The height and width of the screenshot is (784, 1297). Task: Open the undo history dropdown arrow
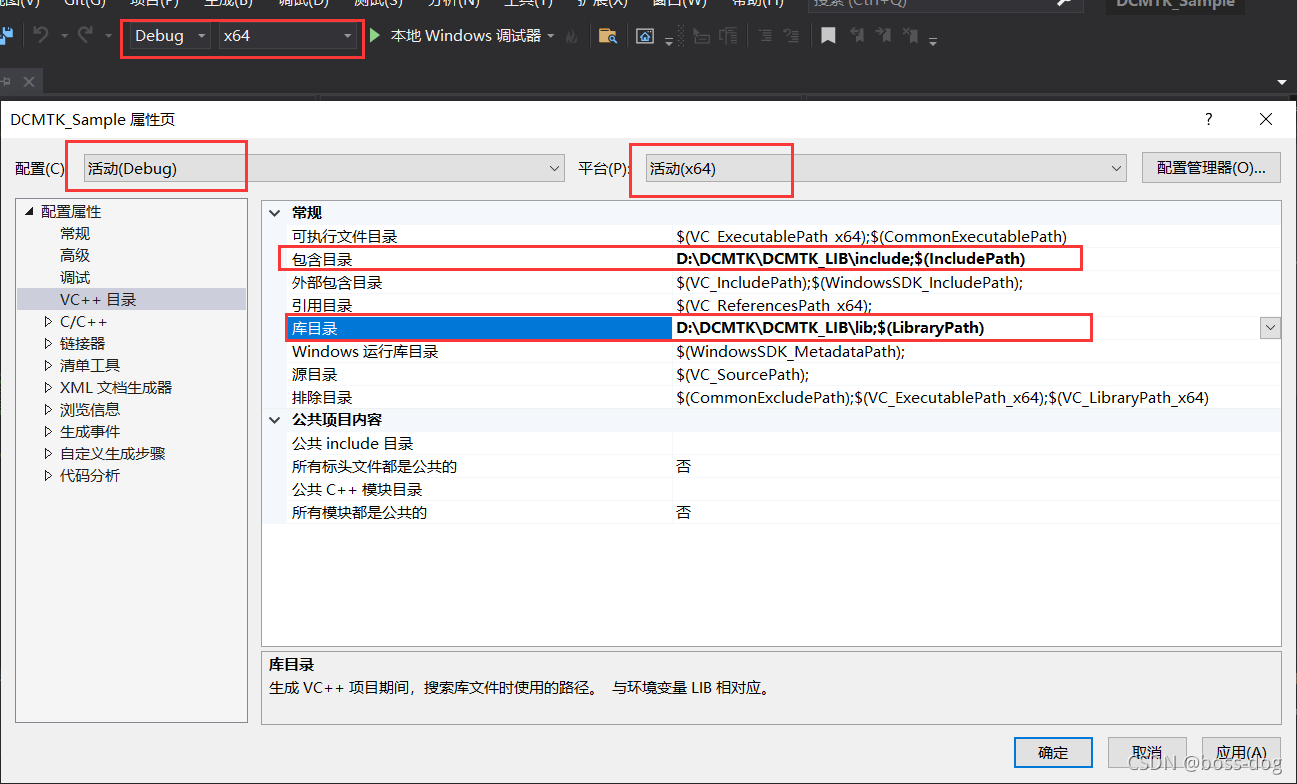pos(64,36)
